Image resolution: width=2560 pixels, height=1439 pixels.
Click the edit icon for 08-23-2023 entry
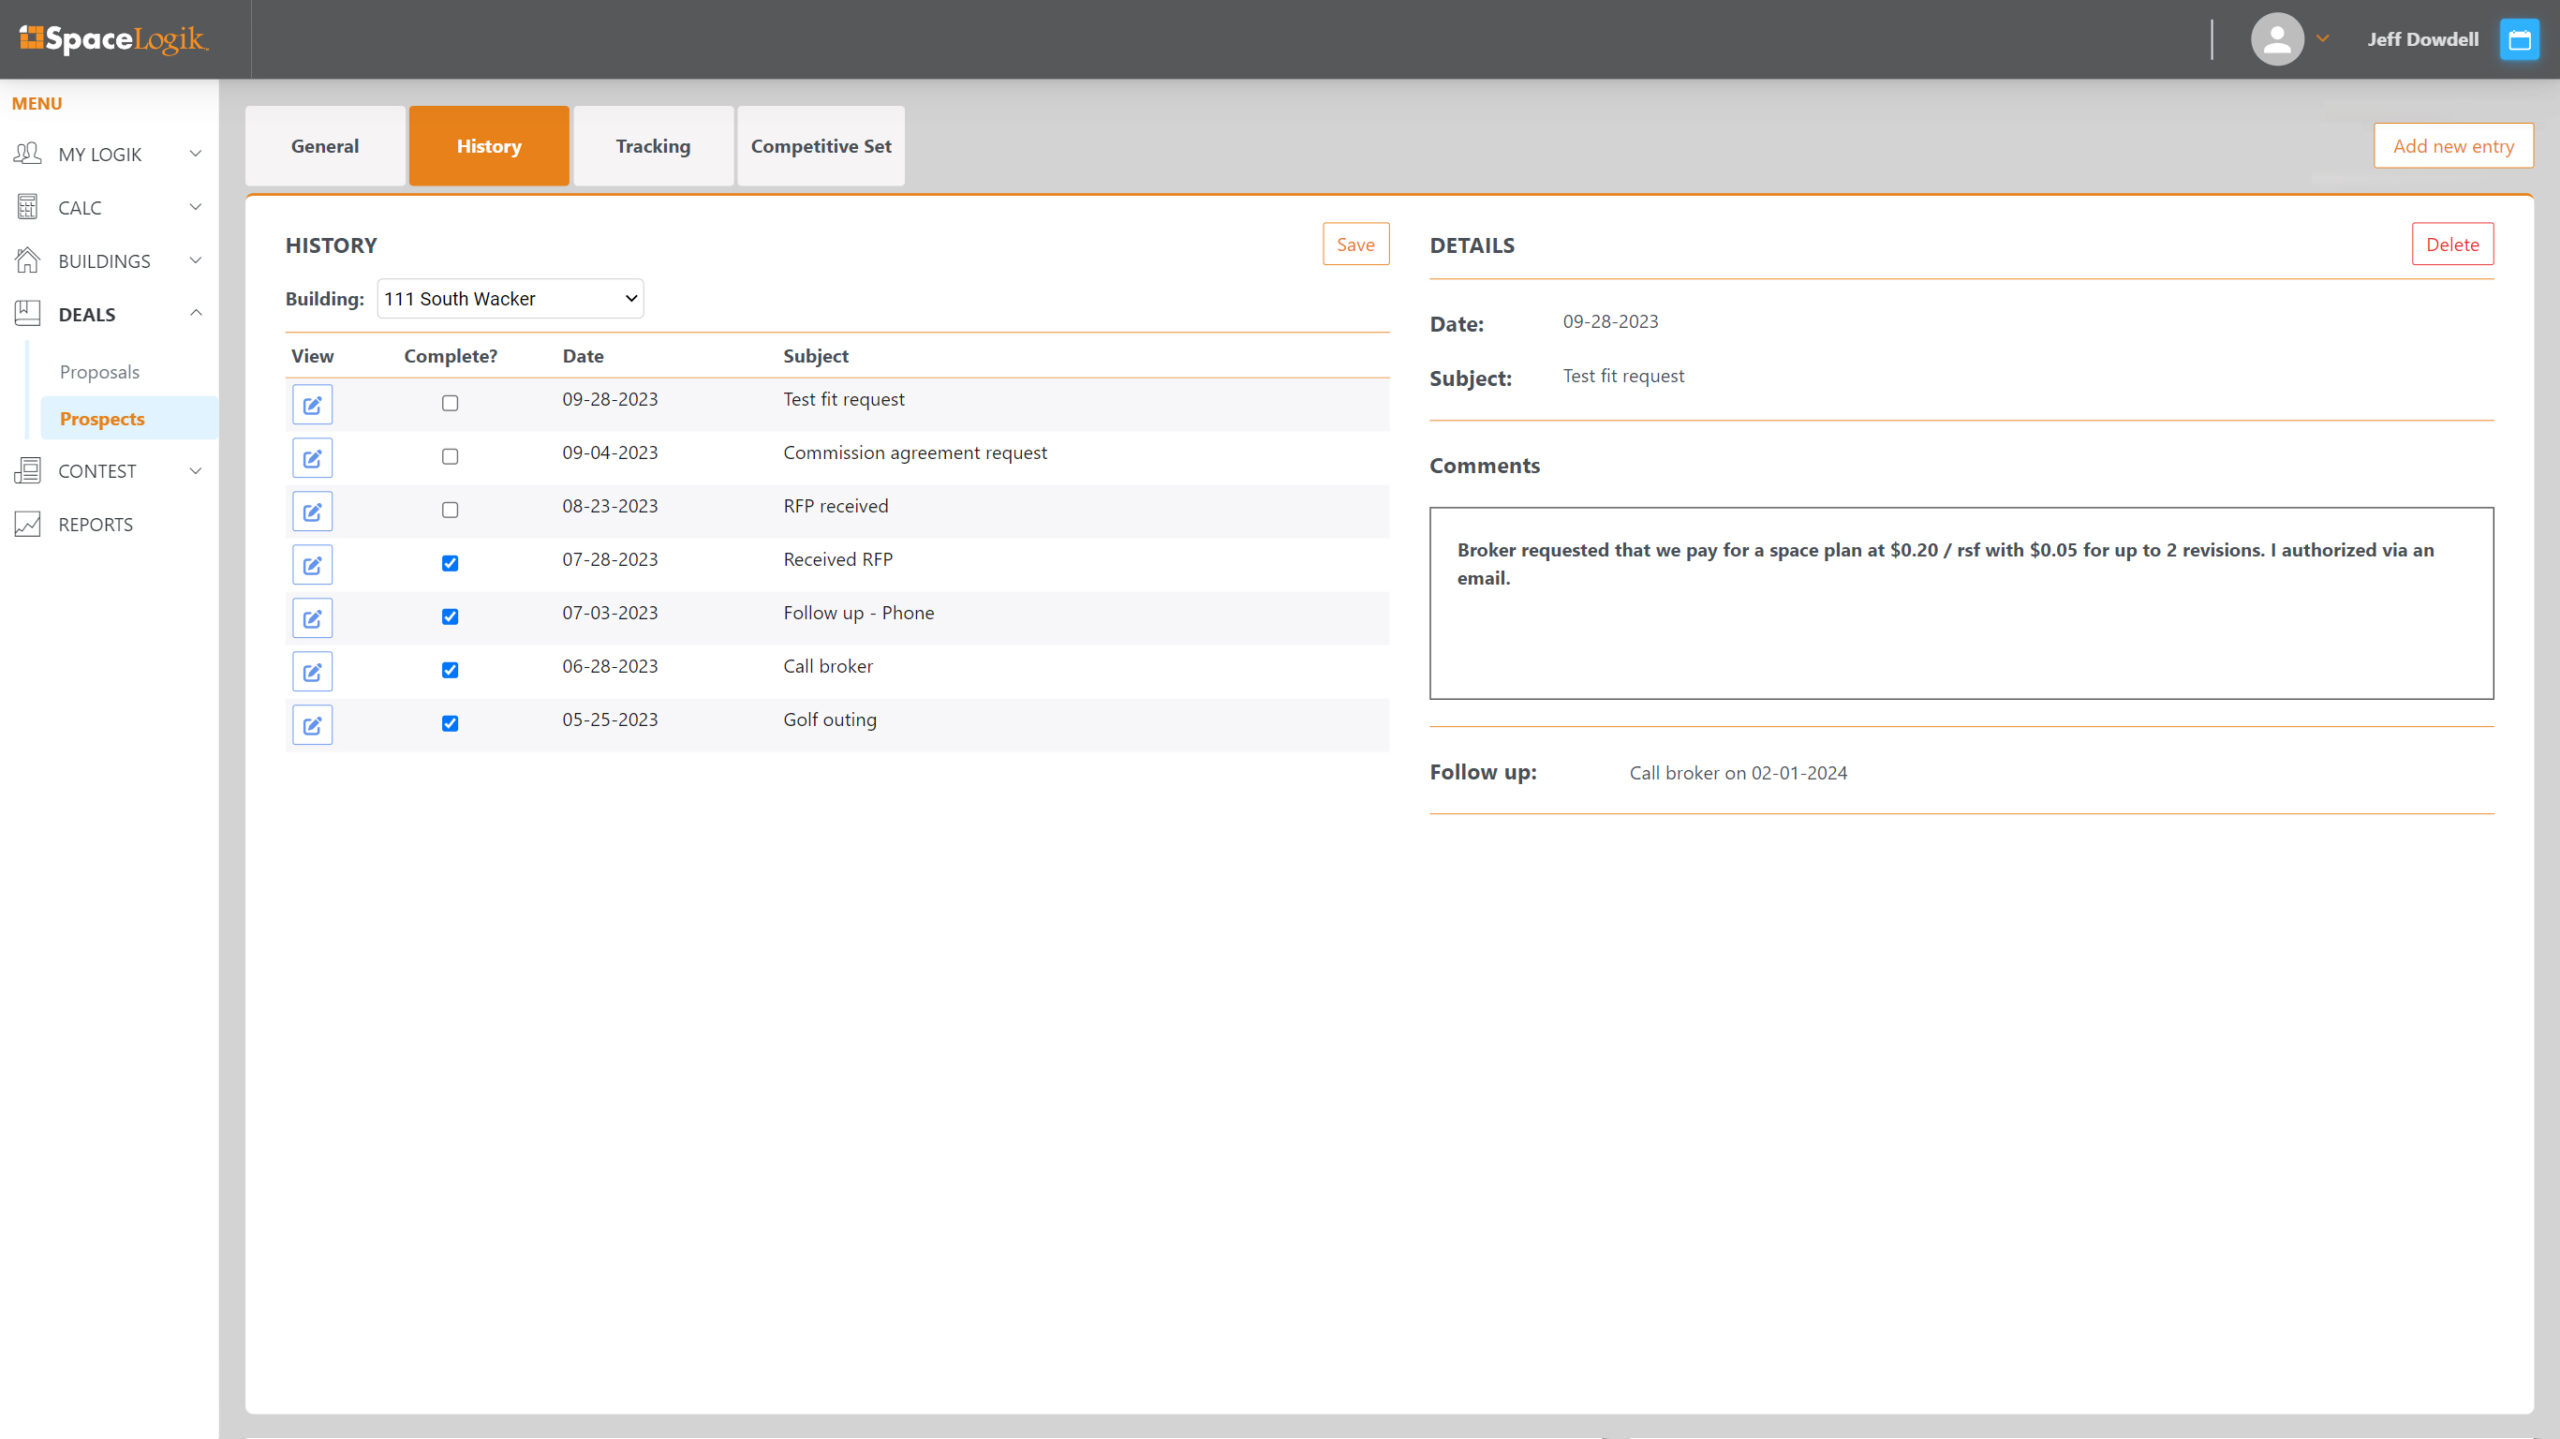tap(311, 510)
